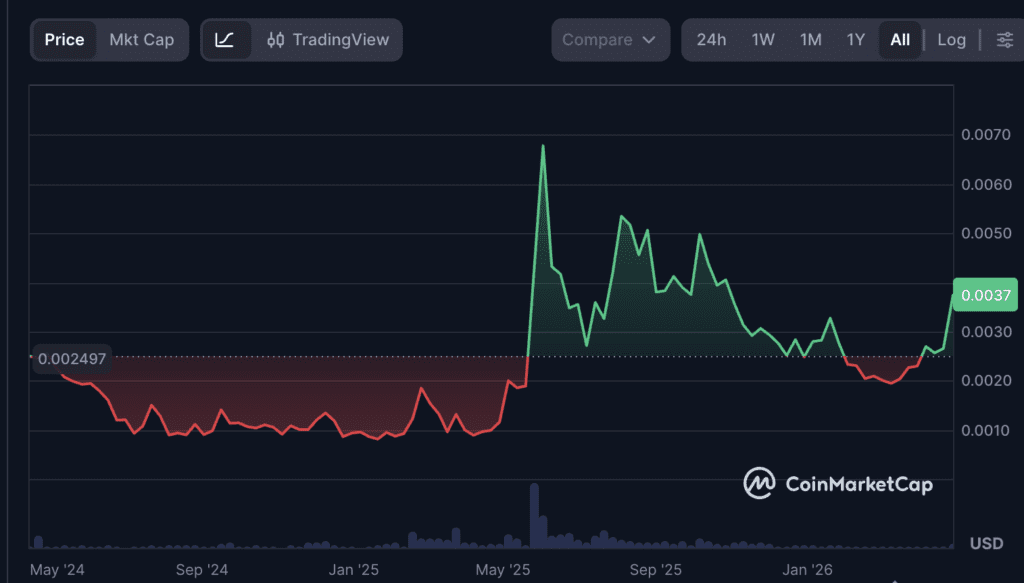Click the tallest volume bar
Screen dimensions: 1024x583
pyautogui.click(x=534, y=515)
